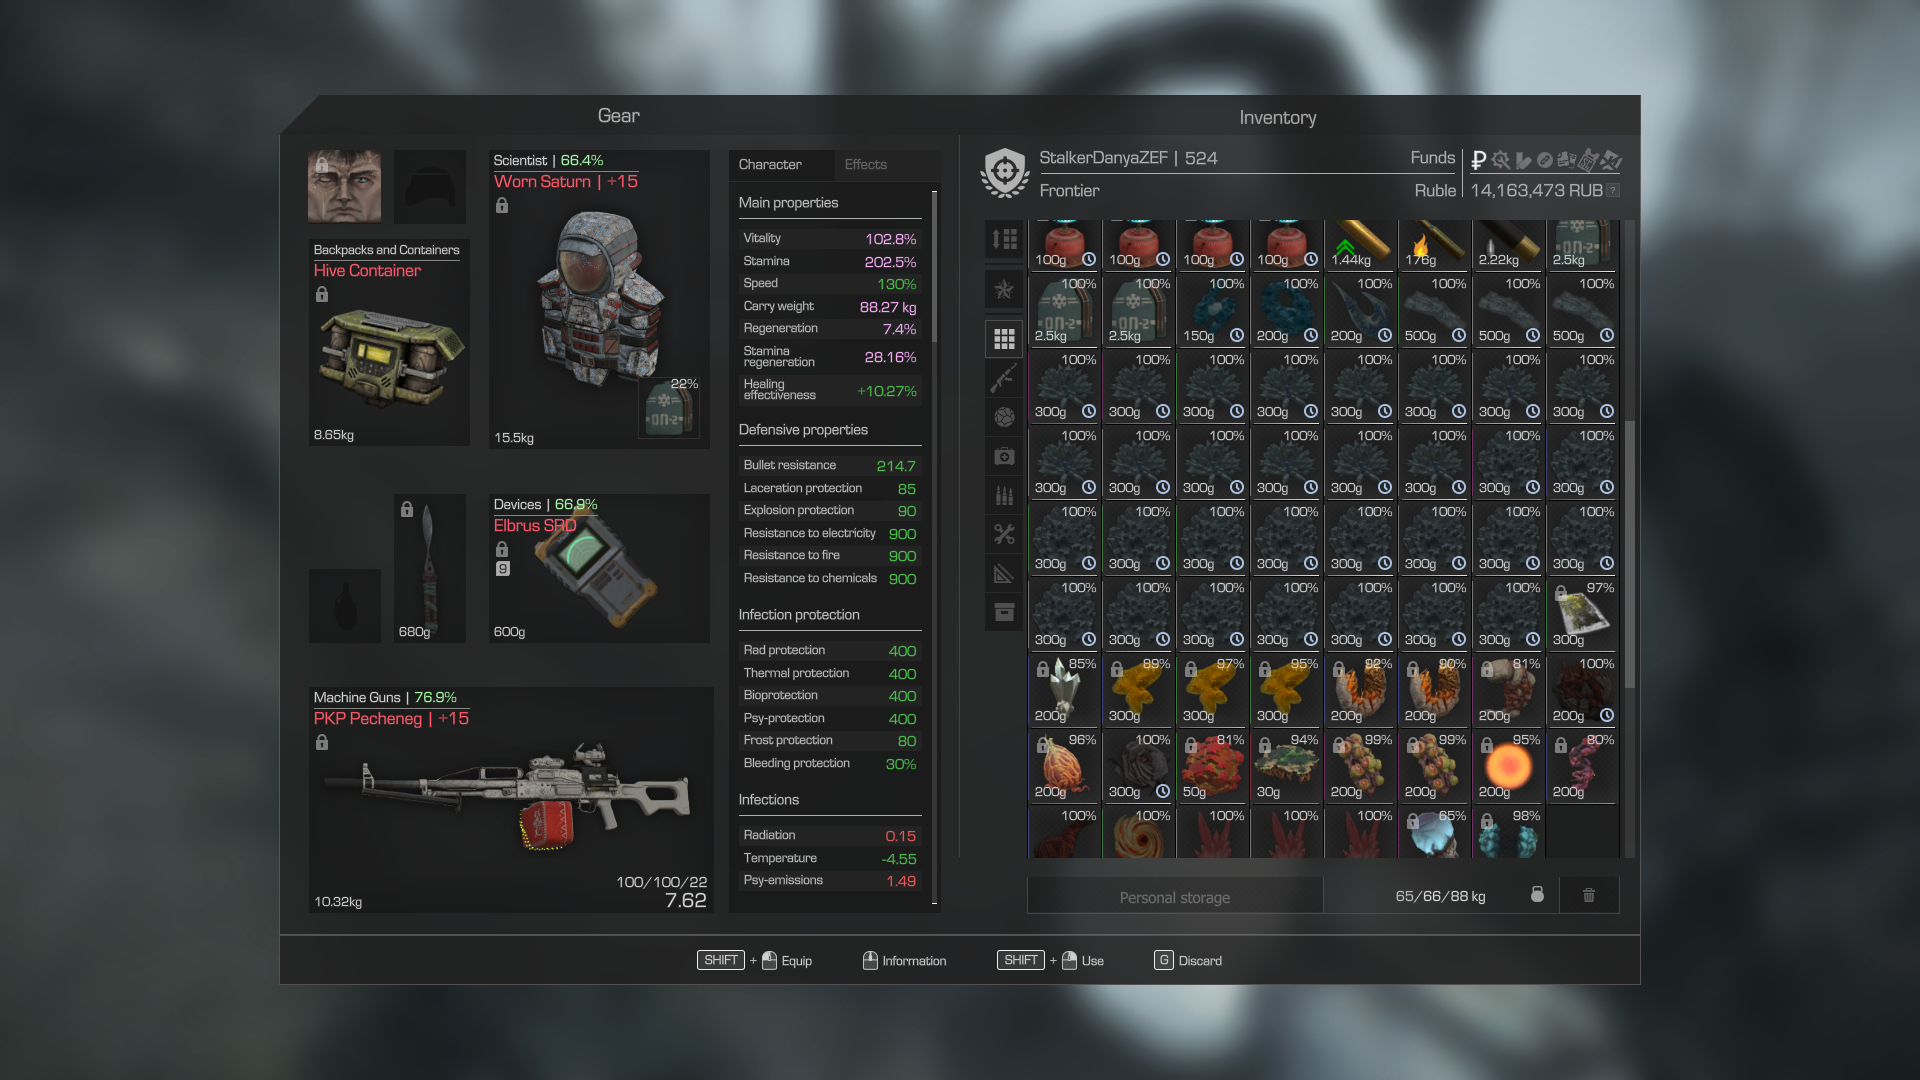Select the 1.44kg ammo with green arrows
The height and width of the screenshot is (1080, 1920).
1361,245
